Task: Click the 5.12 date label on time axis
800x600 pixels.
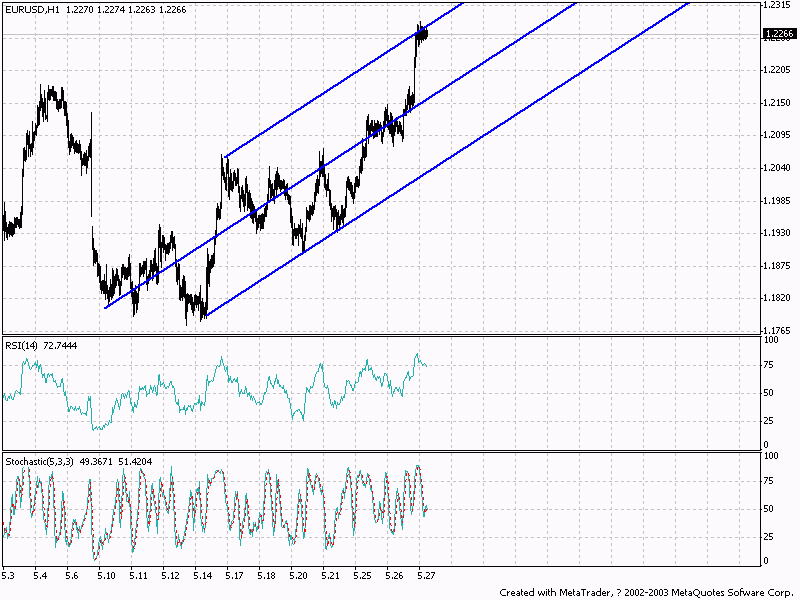Action: (170, 576)
